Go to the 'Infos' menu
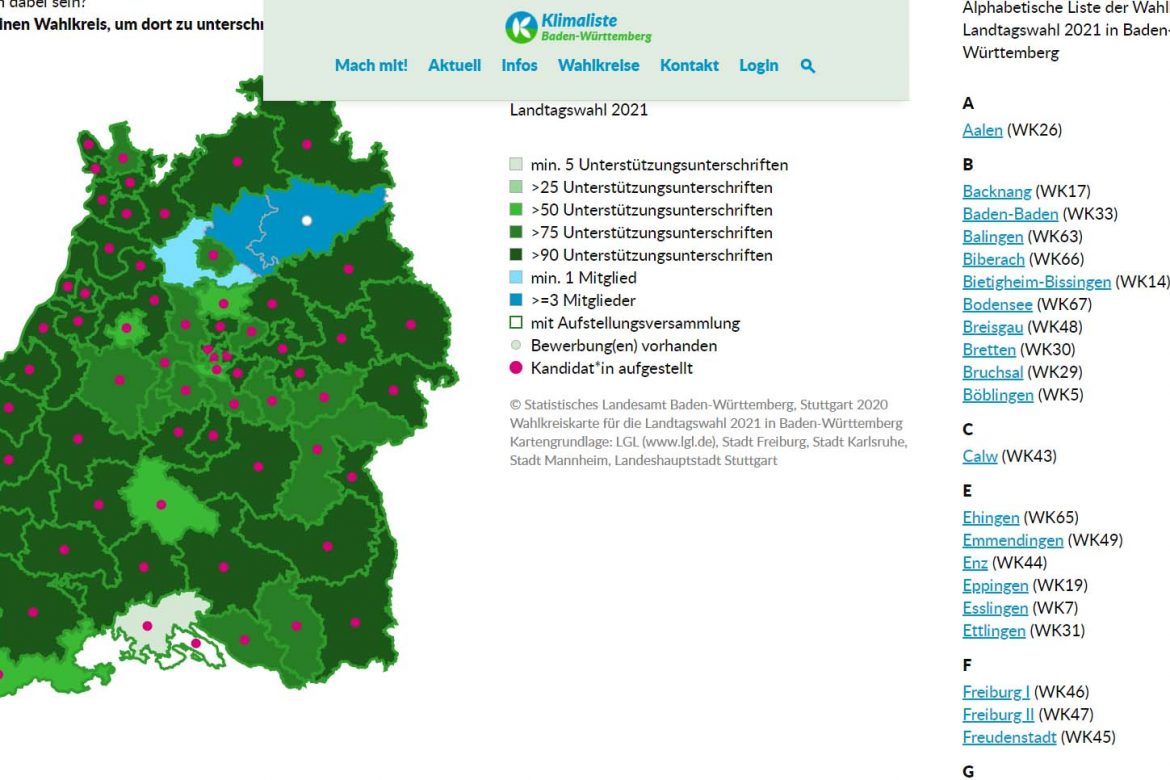Viewport: 1170px width, 780px height. (519, 66)
